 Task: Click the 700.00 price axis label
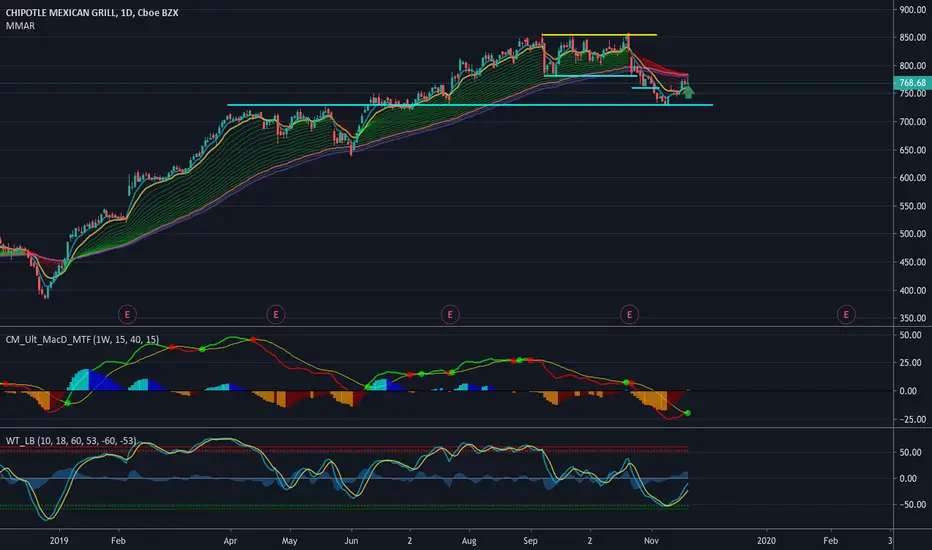pyautogui.click(x=912, y=122)
